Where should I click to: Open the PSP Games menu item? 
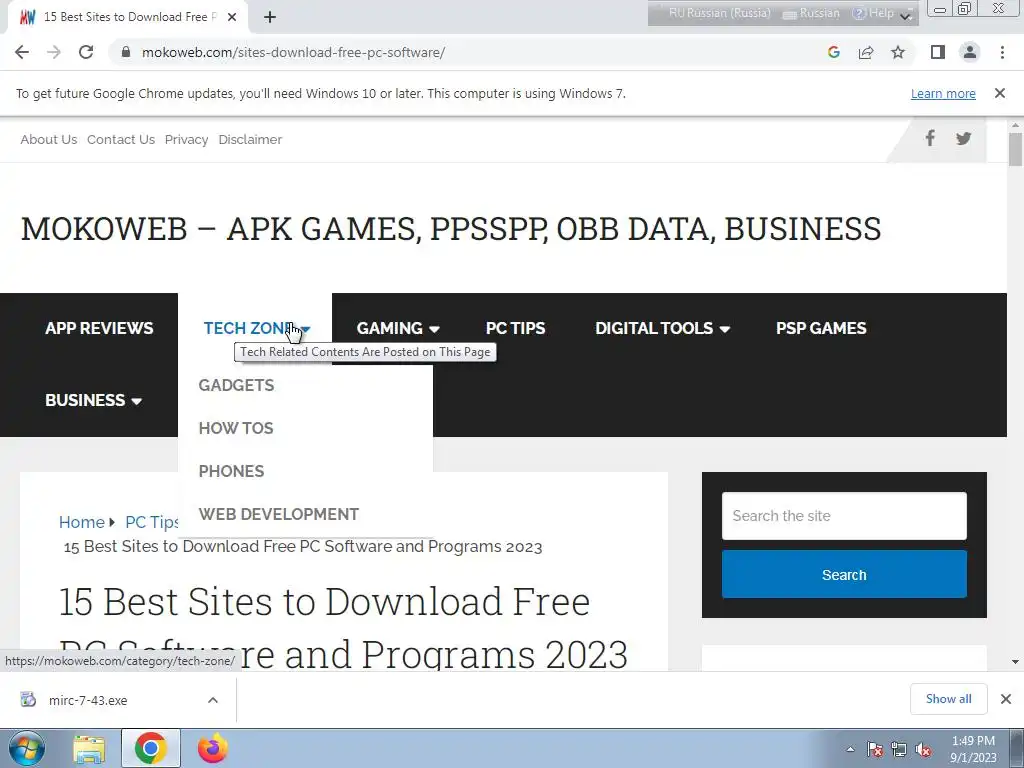(x=821, y=328)
